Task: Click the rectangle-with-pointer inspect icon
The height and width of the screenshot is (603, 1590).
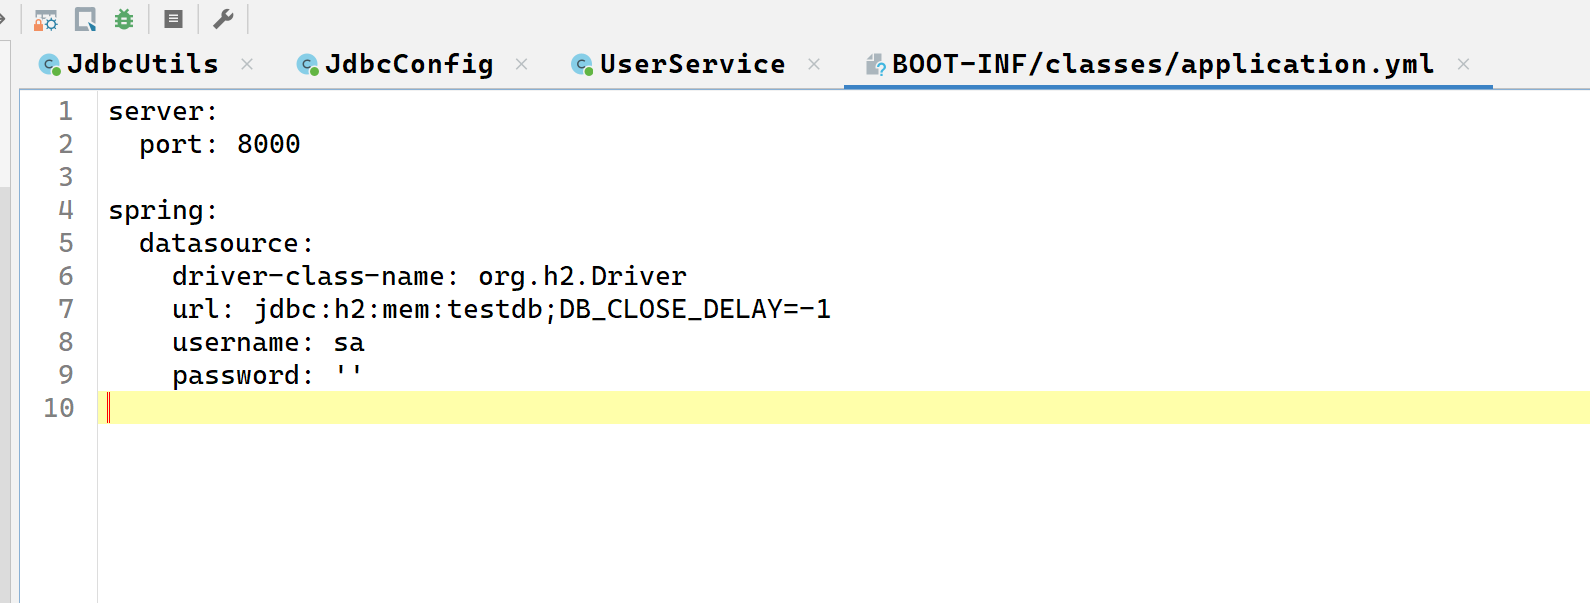Action: (x=86, y=19)
